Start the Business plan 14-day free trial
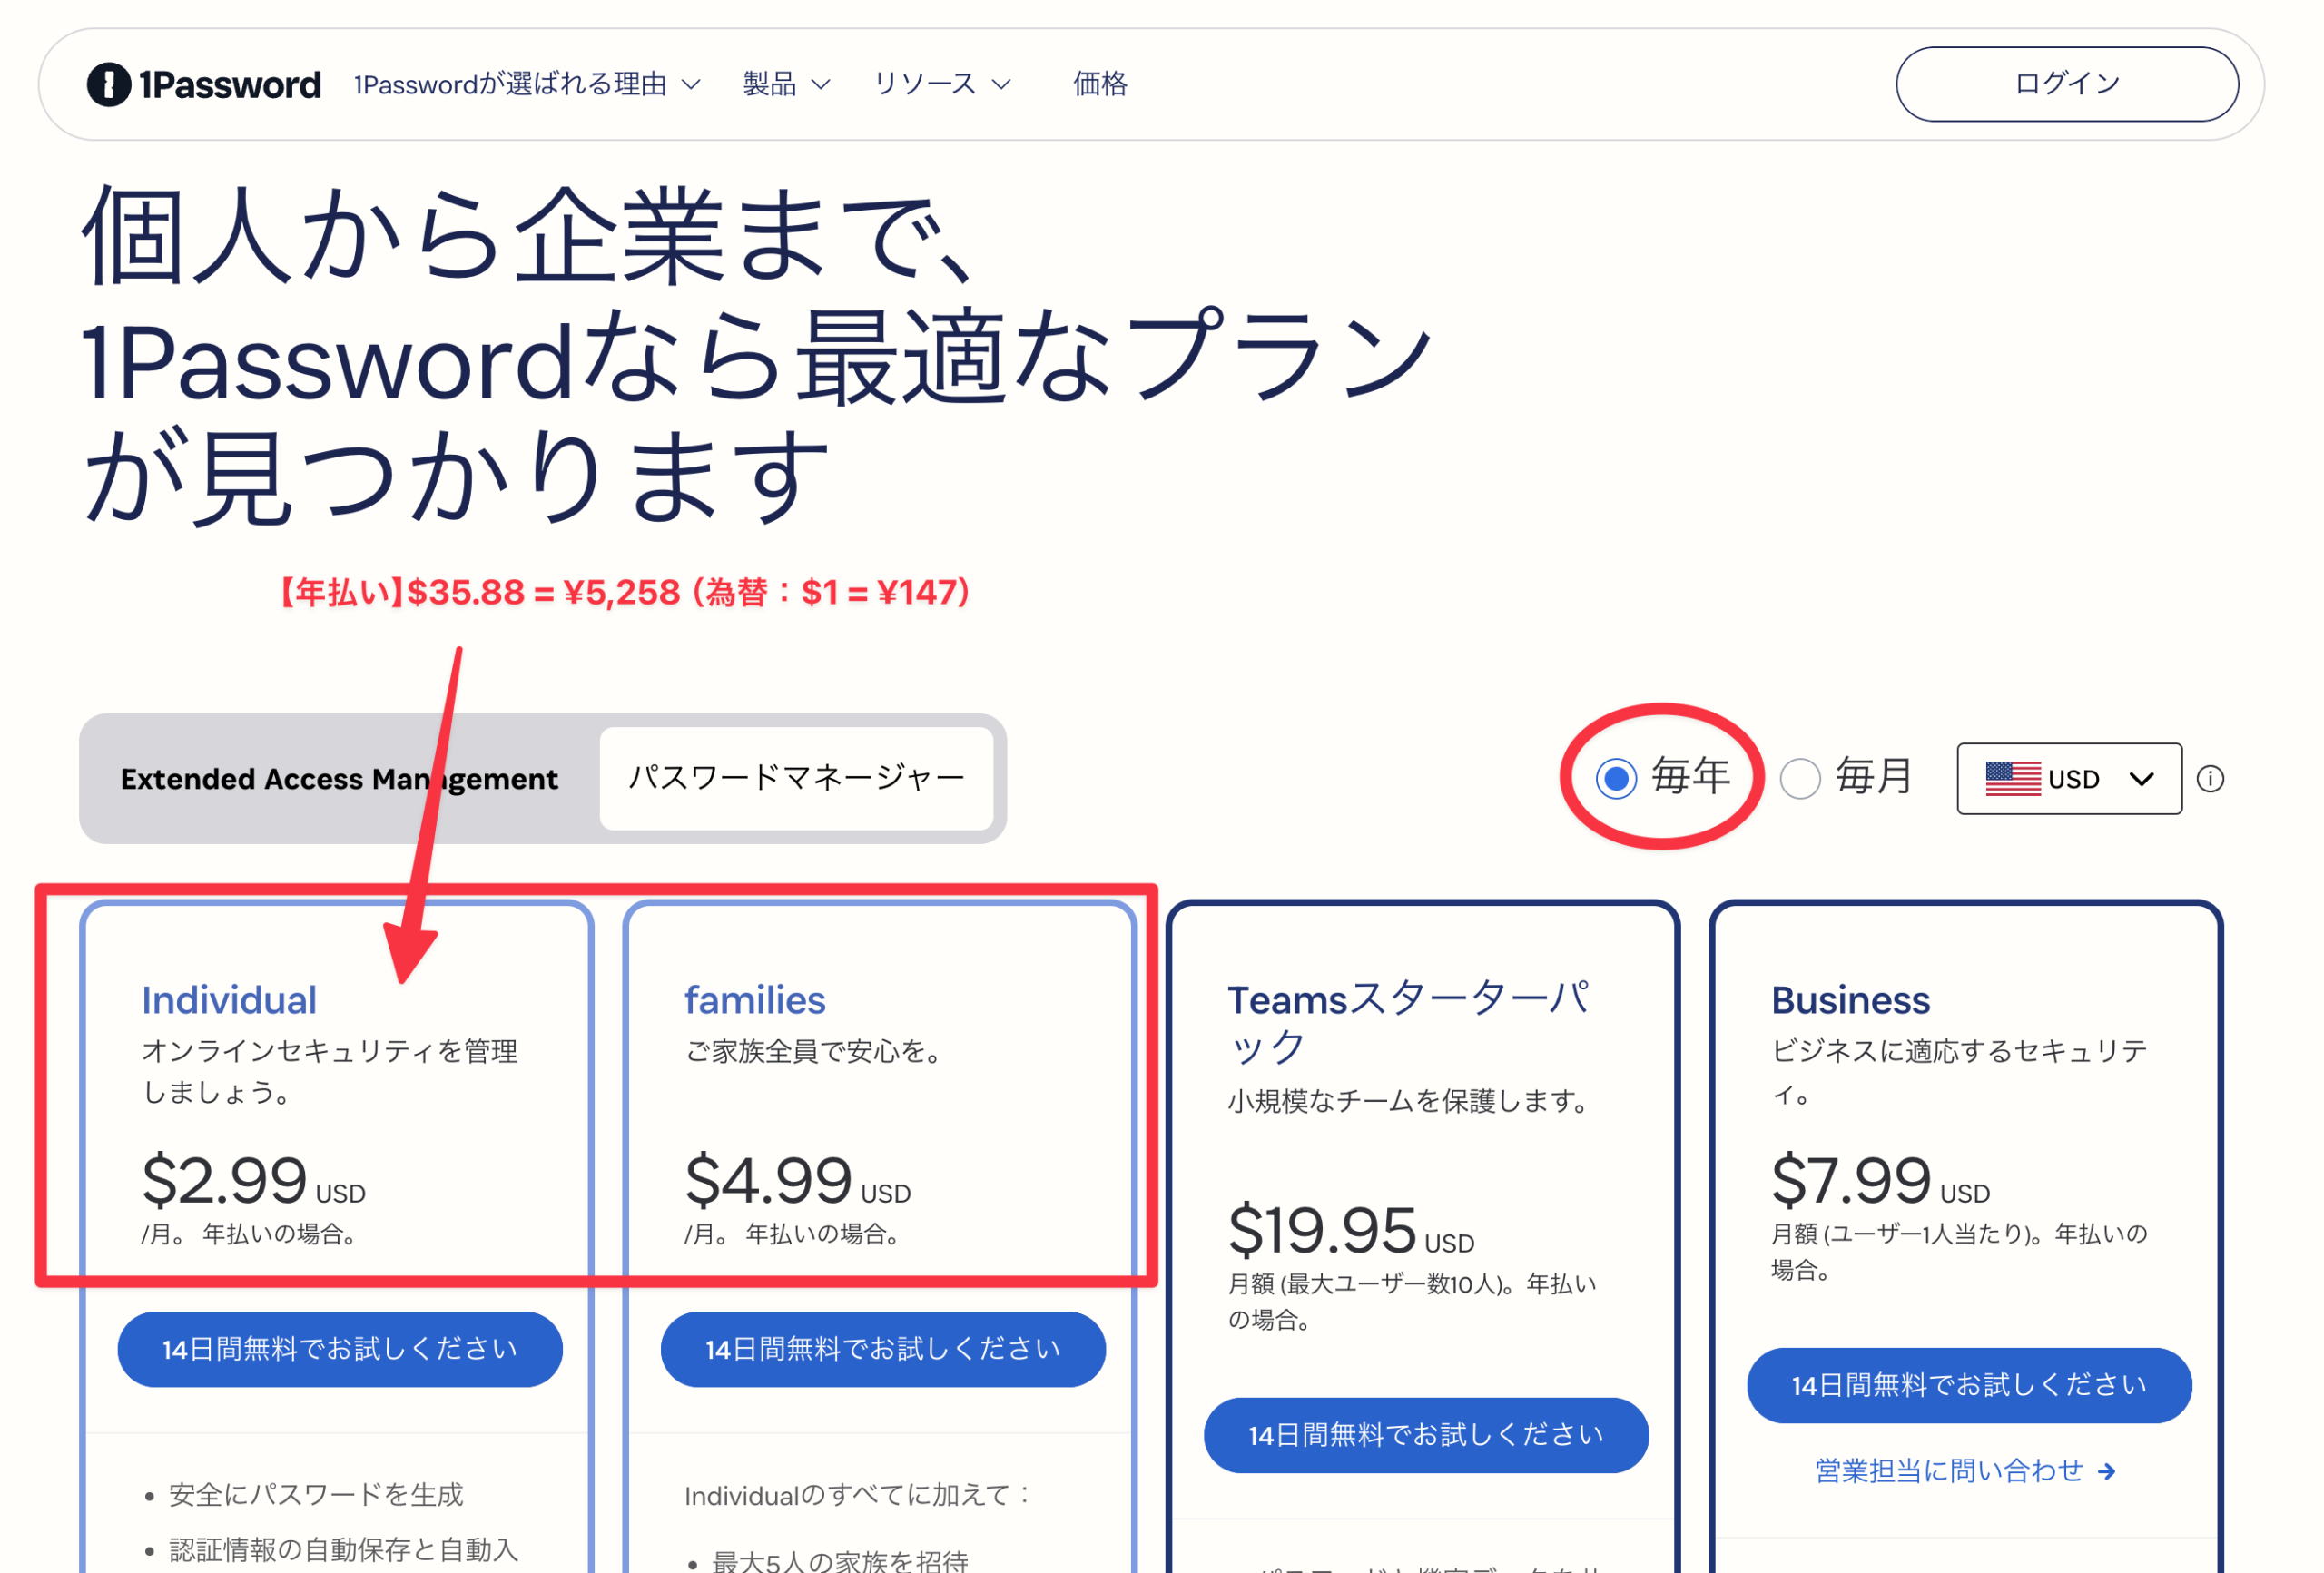2324x1573 pixels. click(x=1969, y=1385)
